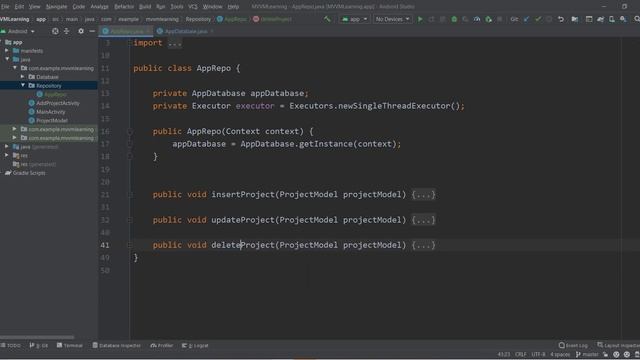This screenshot has width=640, height=360.
Task: Click the class name AppRepo in editor
Action: coord(213,68)
